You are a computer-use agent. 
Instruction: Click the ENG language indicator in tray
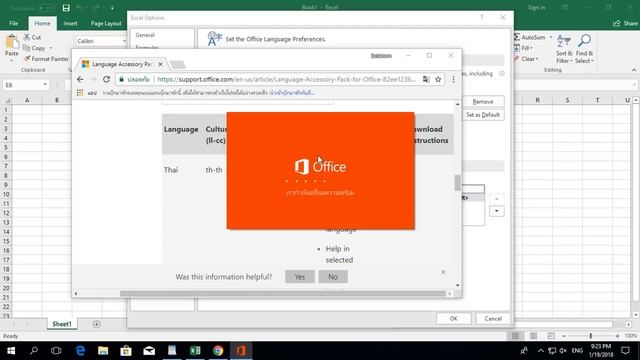(577, 350)
